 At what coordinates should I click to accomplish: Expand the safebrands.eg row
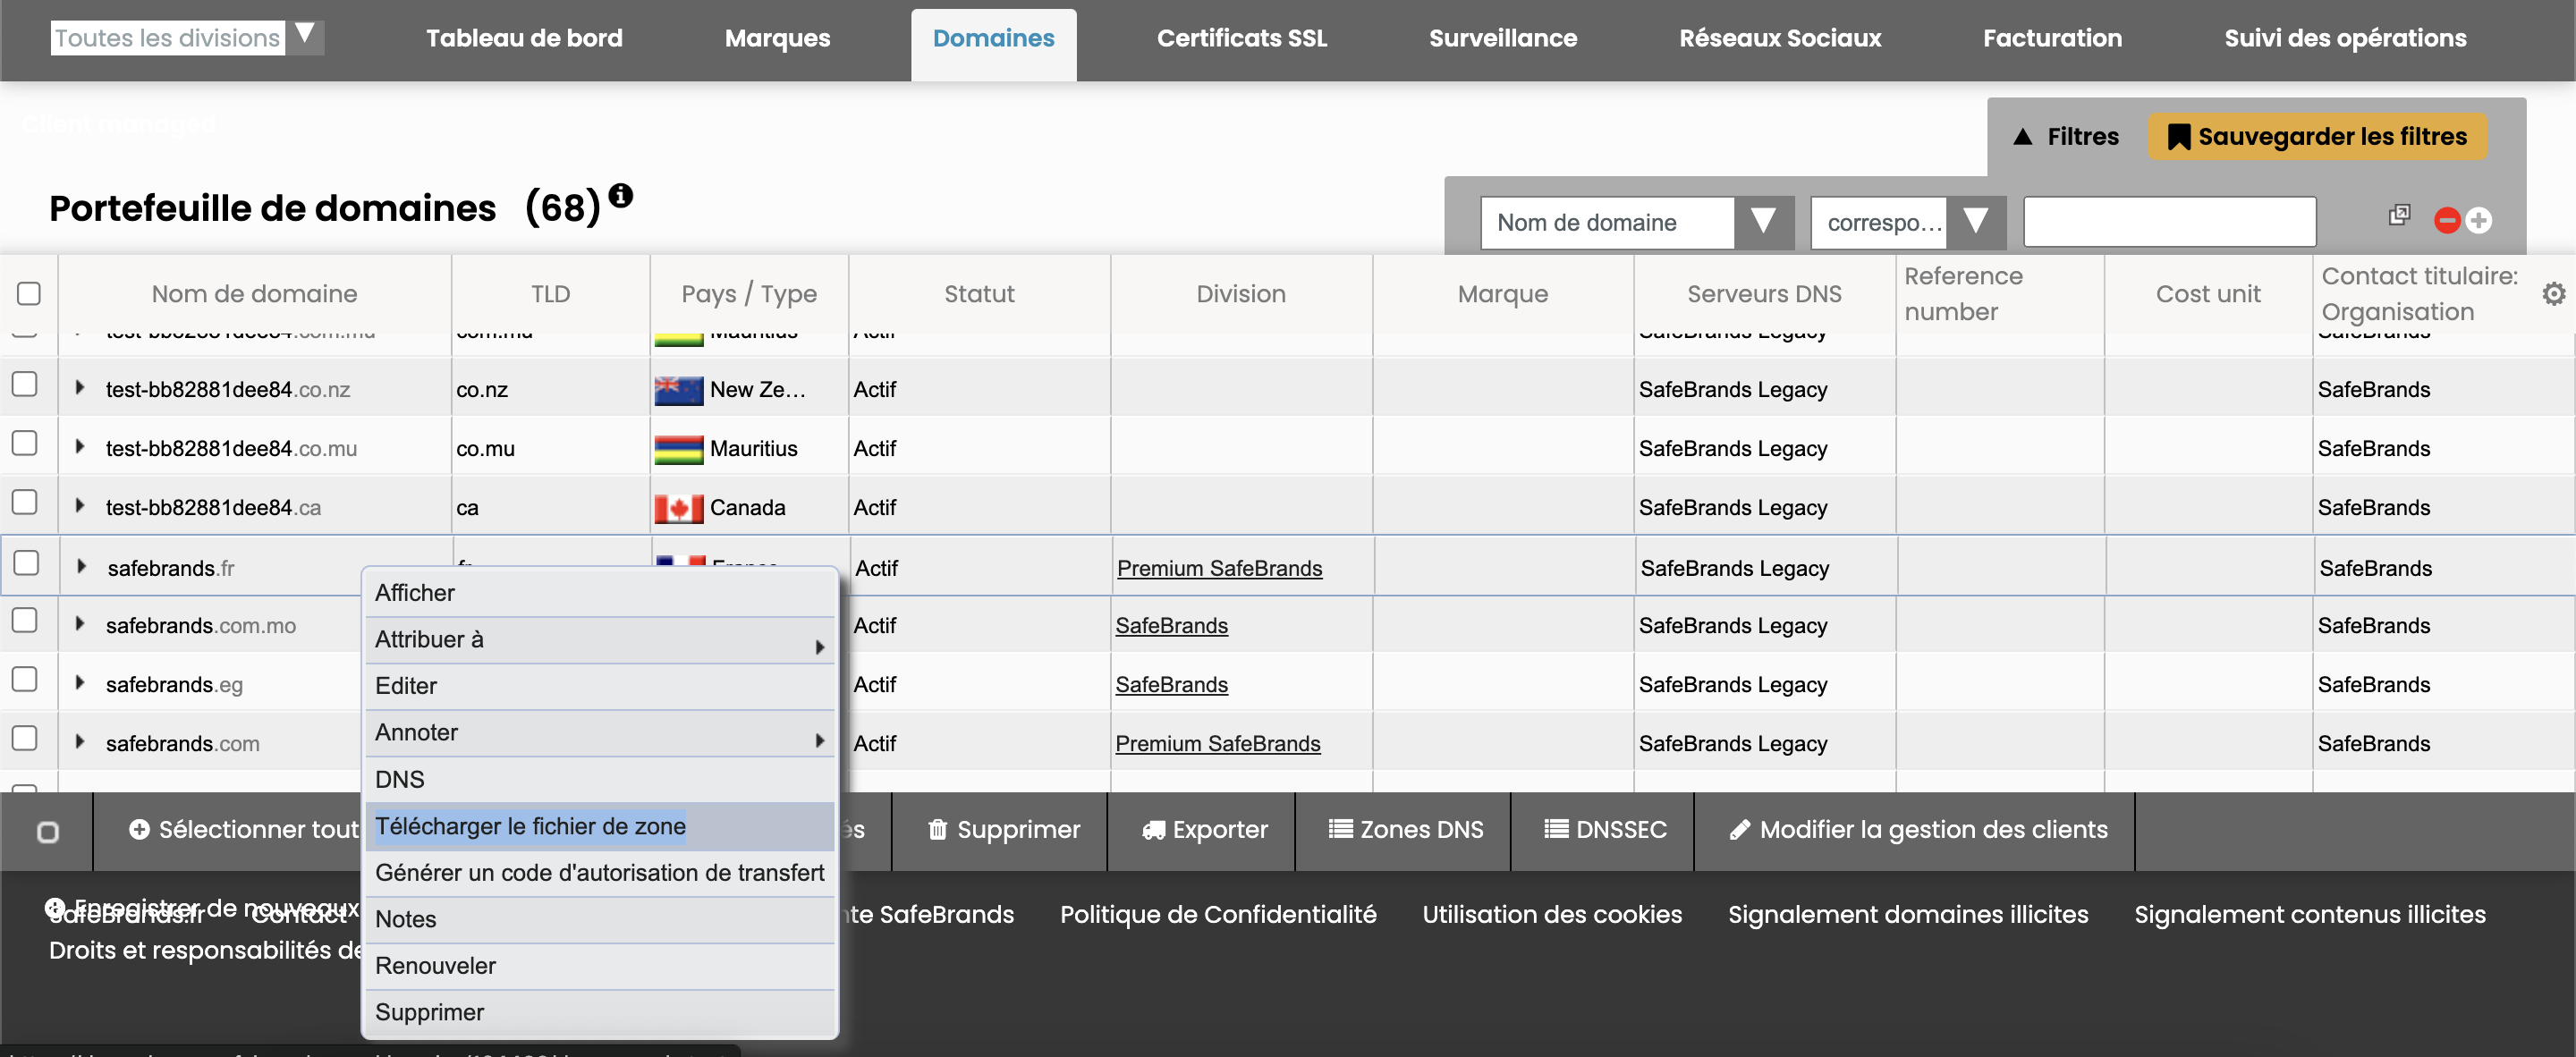80,682
